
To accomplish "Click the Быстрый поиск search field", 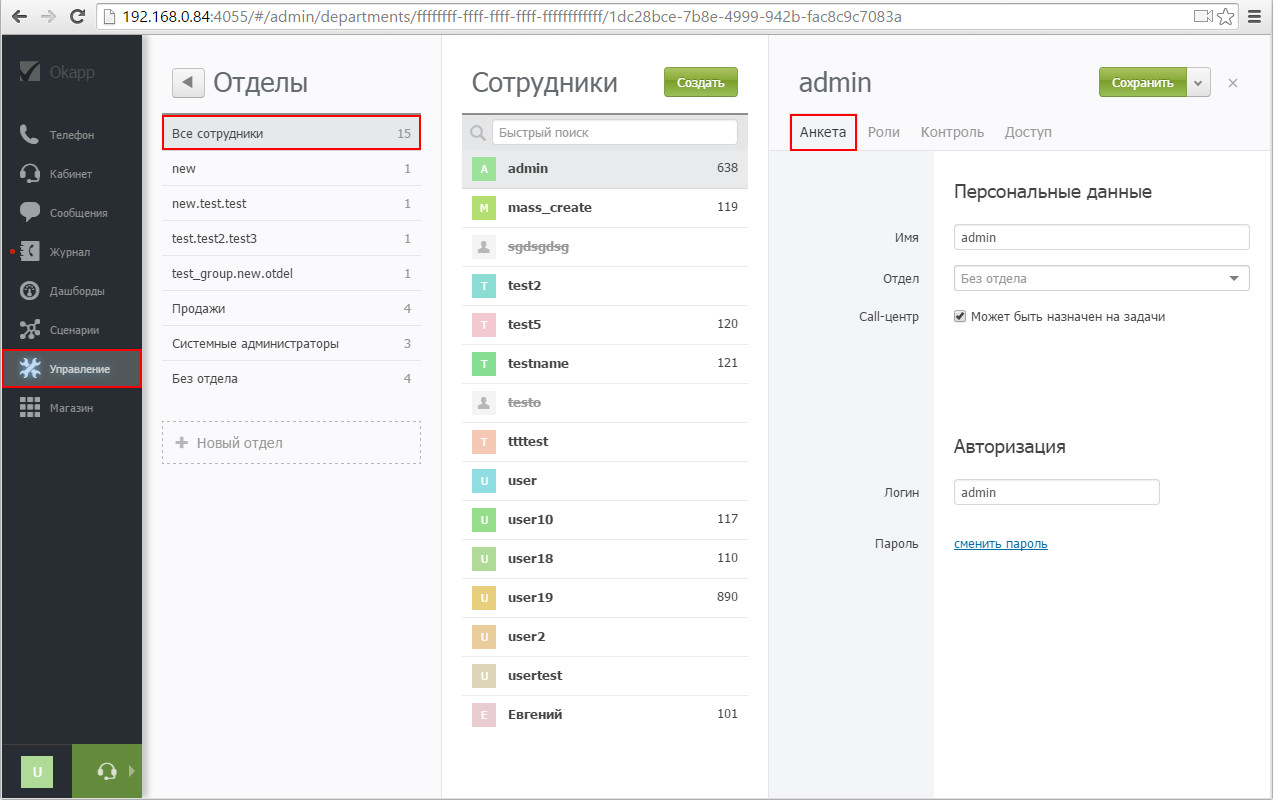I will tap(614, 132).
